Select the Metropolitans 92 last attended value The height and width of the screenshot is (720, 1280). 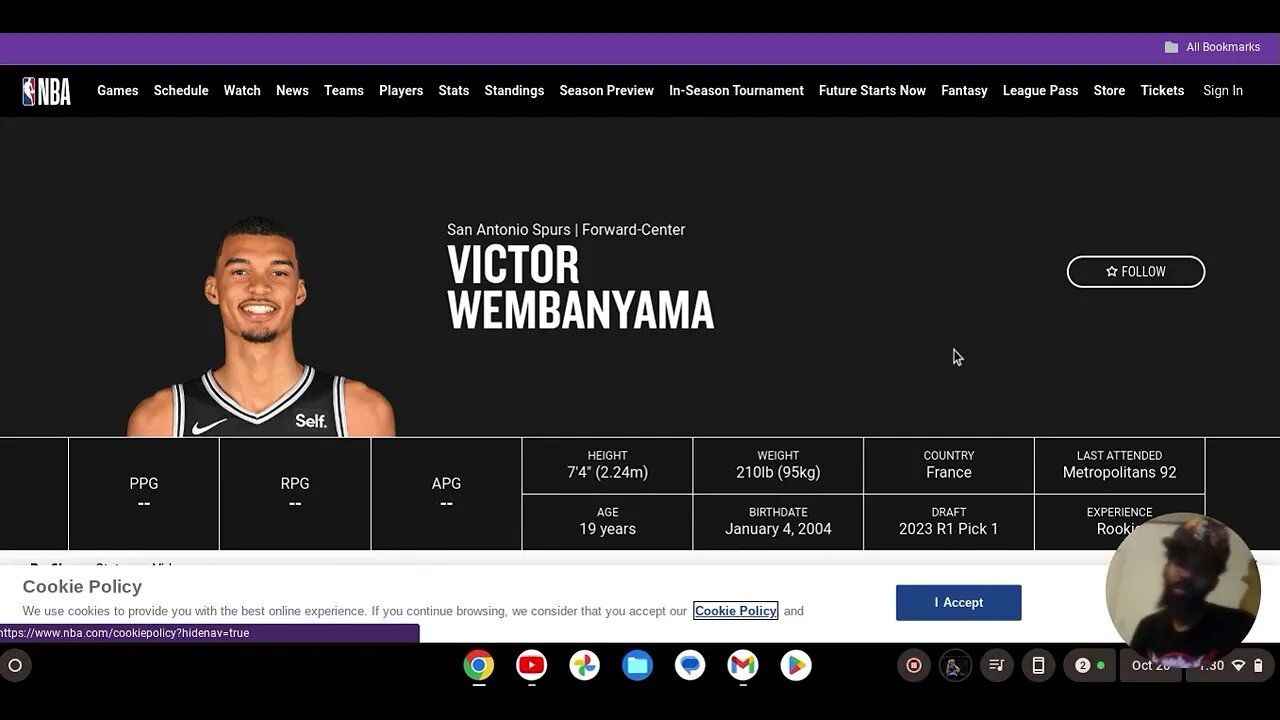[1119, 473]
